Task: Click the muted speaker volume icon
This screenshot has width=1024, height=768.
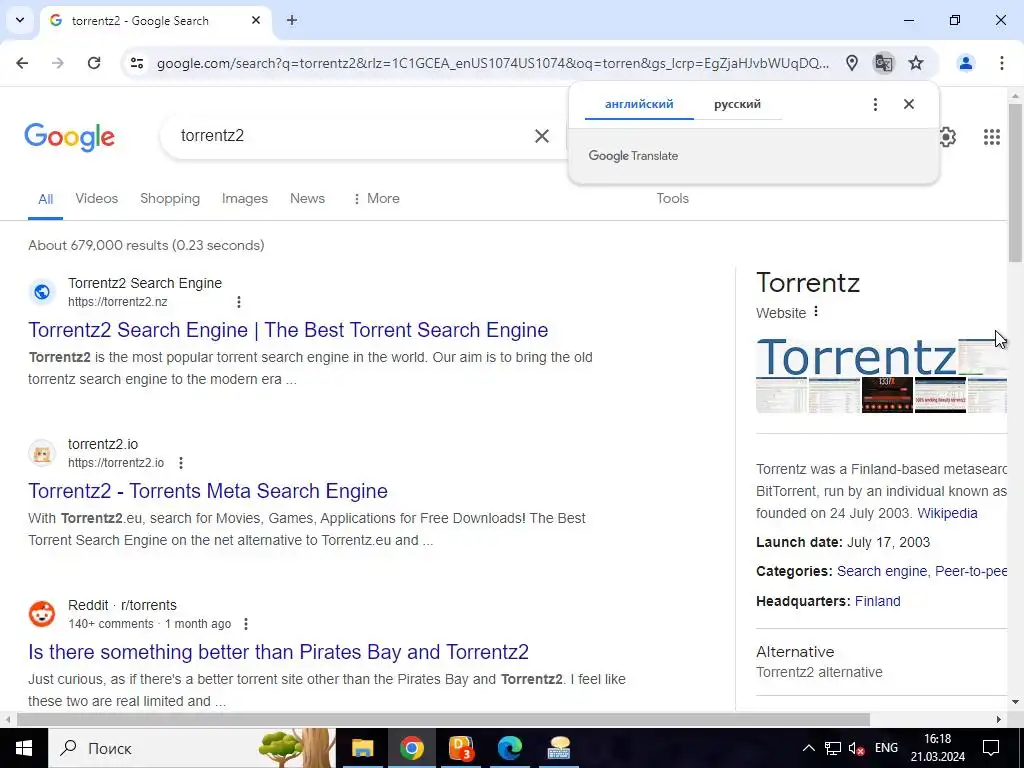Action: coord(856,748)
